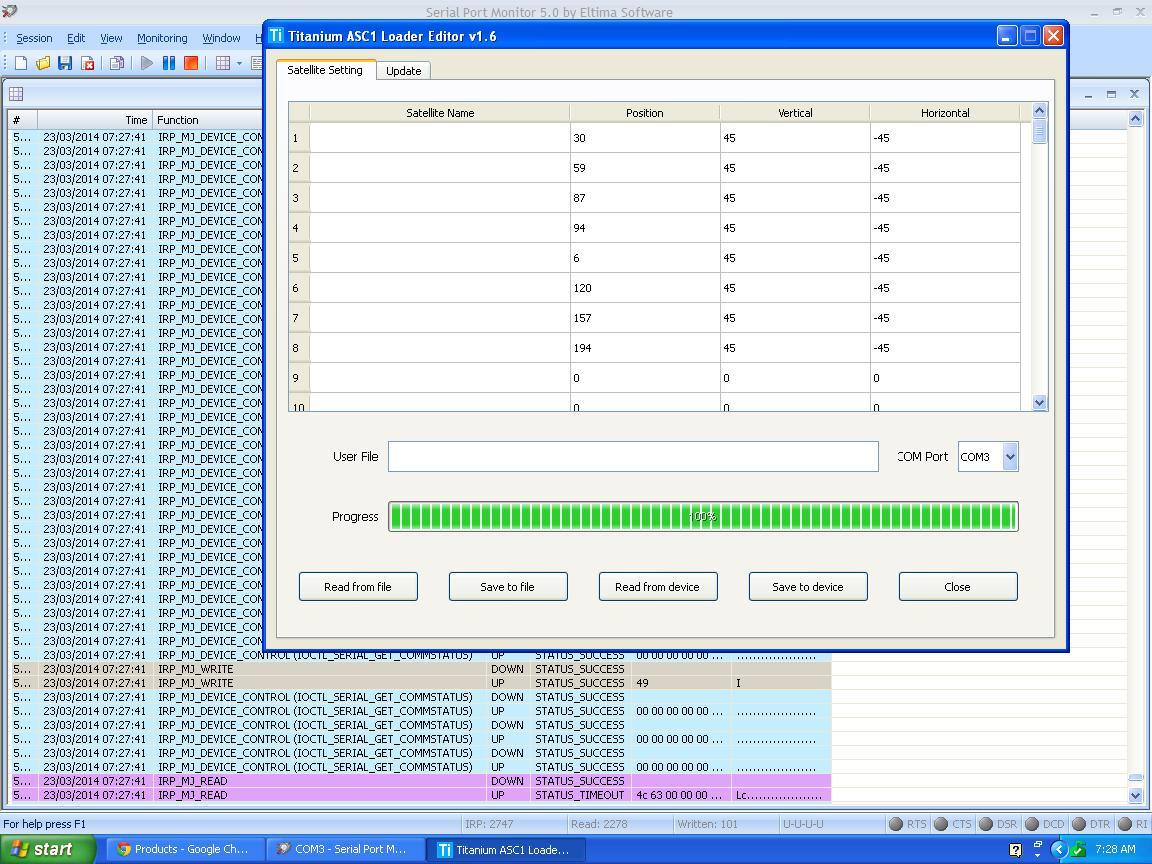
Task: Click the monitor log scroll up arrow
Action: [1135, 118]
